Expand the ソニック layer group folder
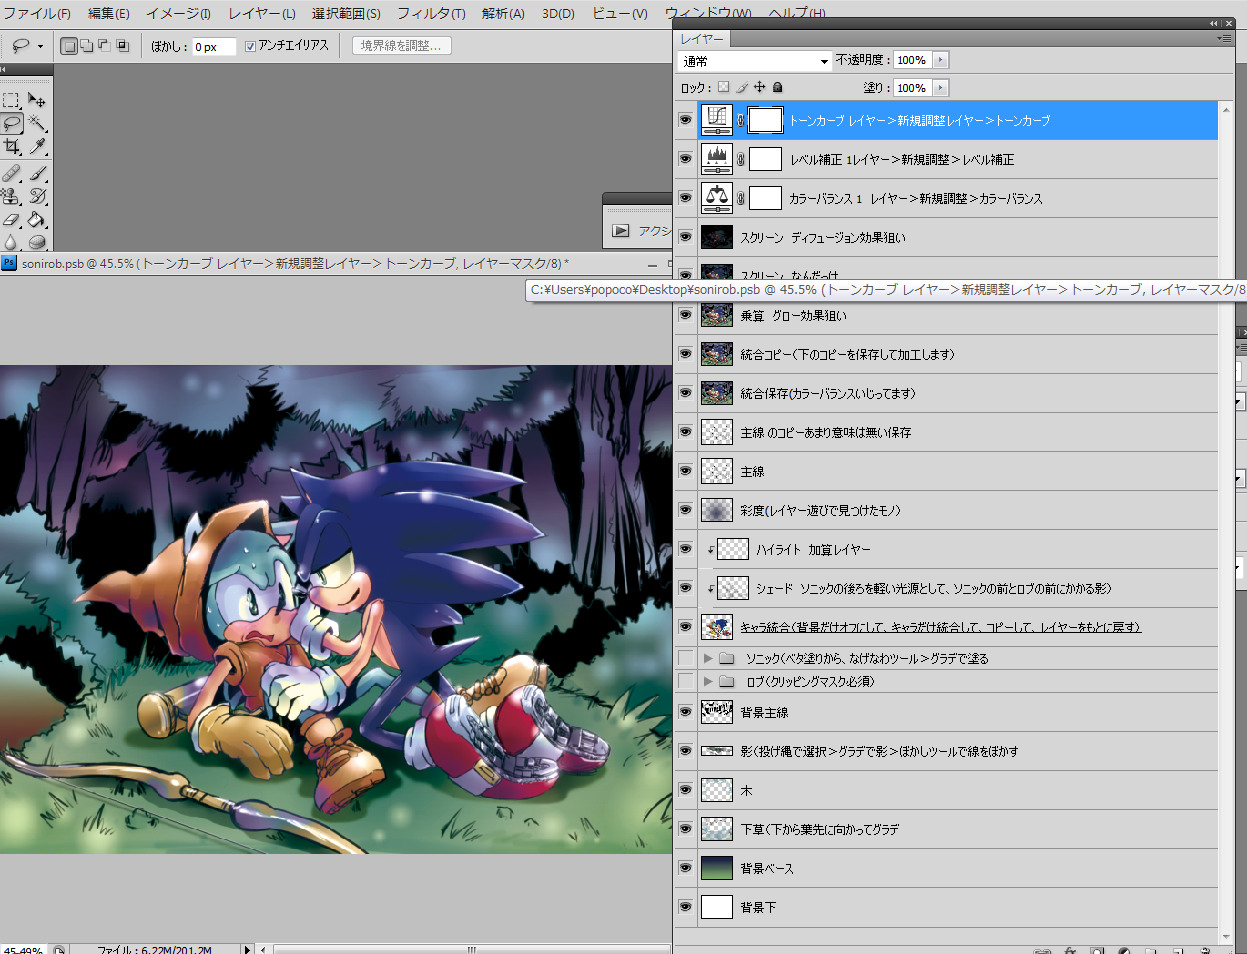The image size is (1247, 954). click(x=708, y=658)
